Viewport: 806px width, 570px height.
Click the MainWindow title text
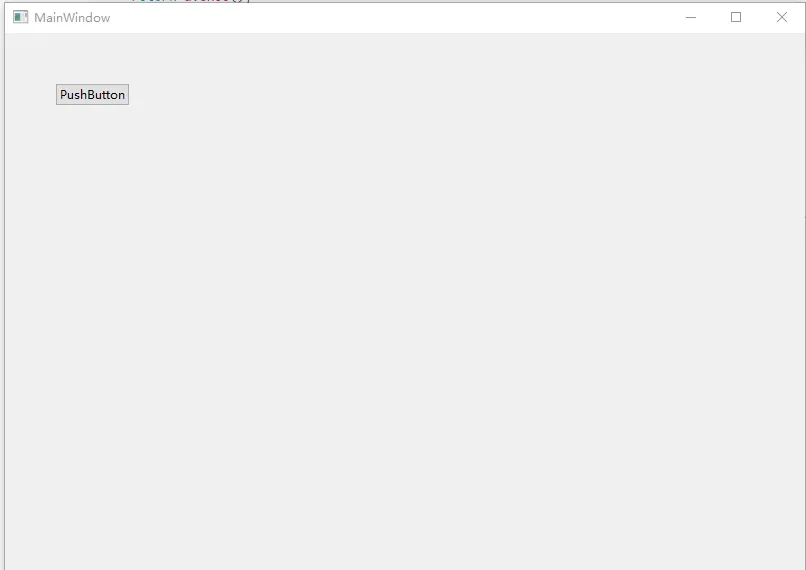coord(72,17)
